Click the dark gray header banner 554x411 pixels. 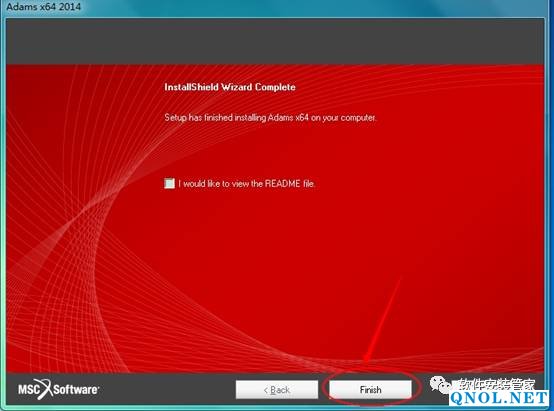(x=275, y=42)
